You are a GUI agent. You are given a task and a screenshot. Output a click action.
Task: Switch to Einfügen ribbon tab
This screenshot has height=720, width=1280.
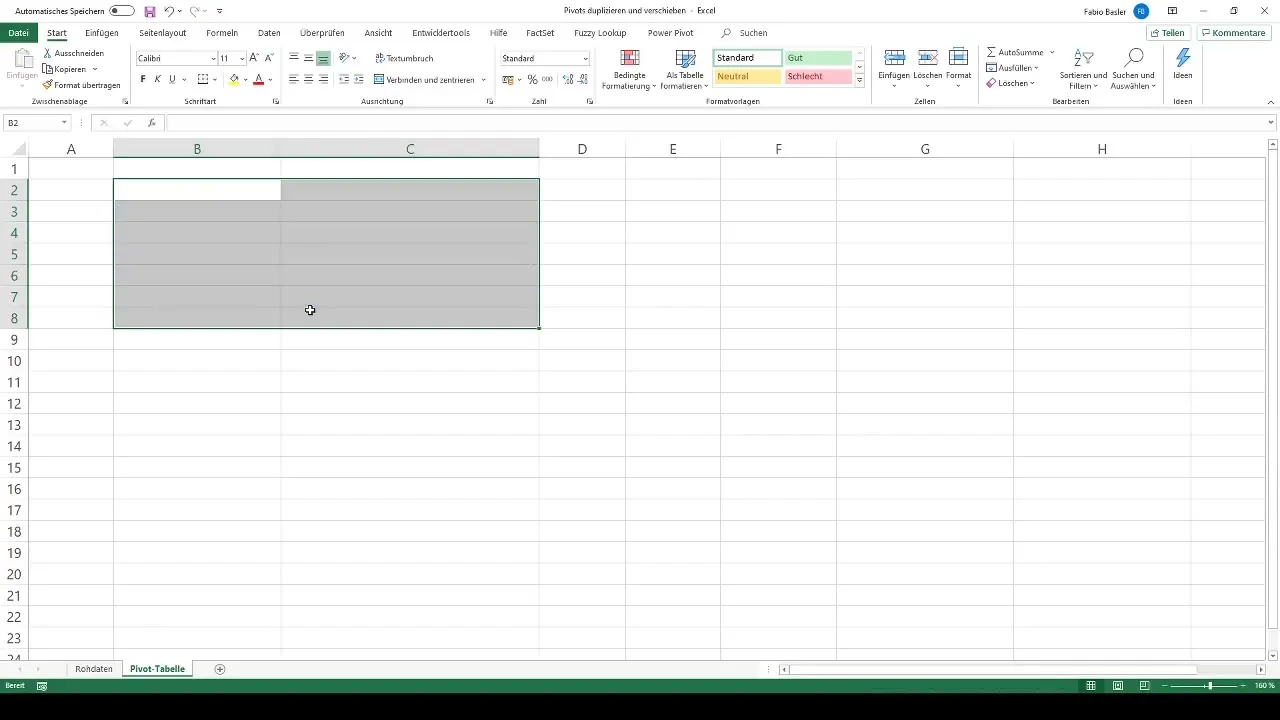click(102, 33)
